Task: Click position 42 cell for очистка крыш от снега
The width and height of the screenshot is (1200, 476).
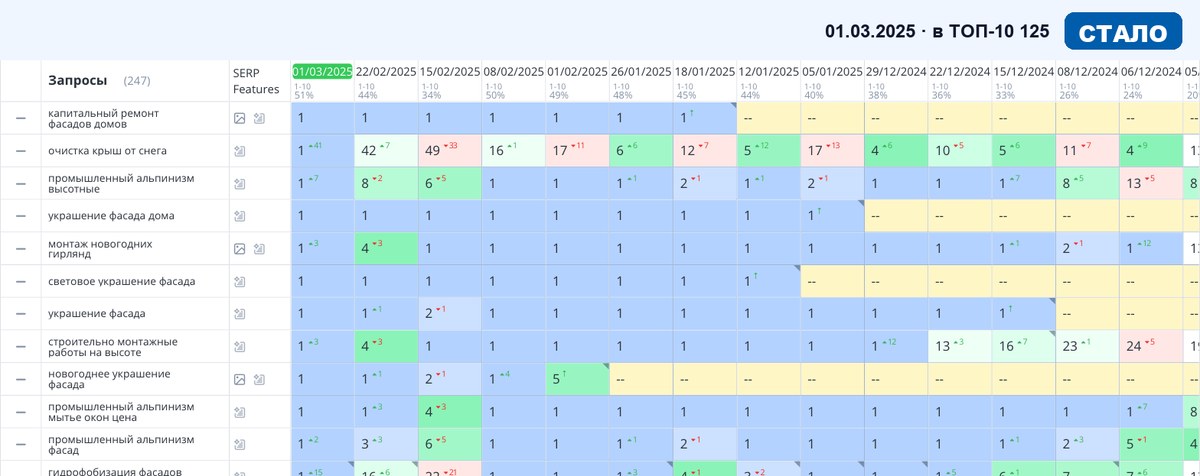Action: pos(386,151)
